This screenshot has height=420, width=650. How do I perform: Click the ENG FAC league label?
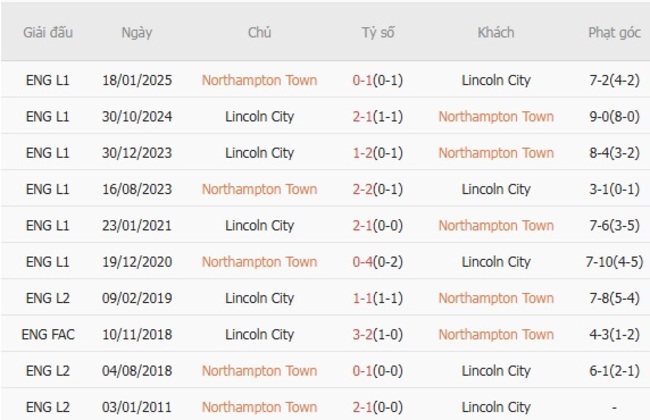(x=47, y=334)
